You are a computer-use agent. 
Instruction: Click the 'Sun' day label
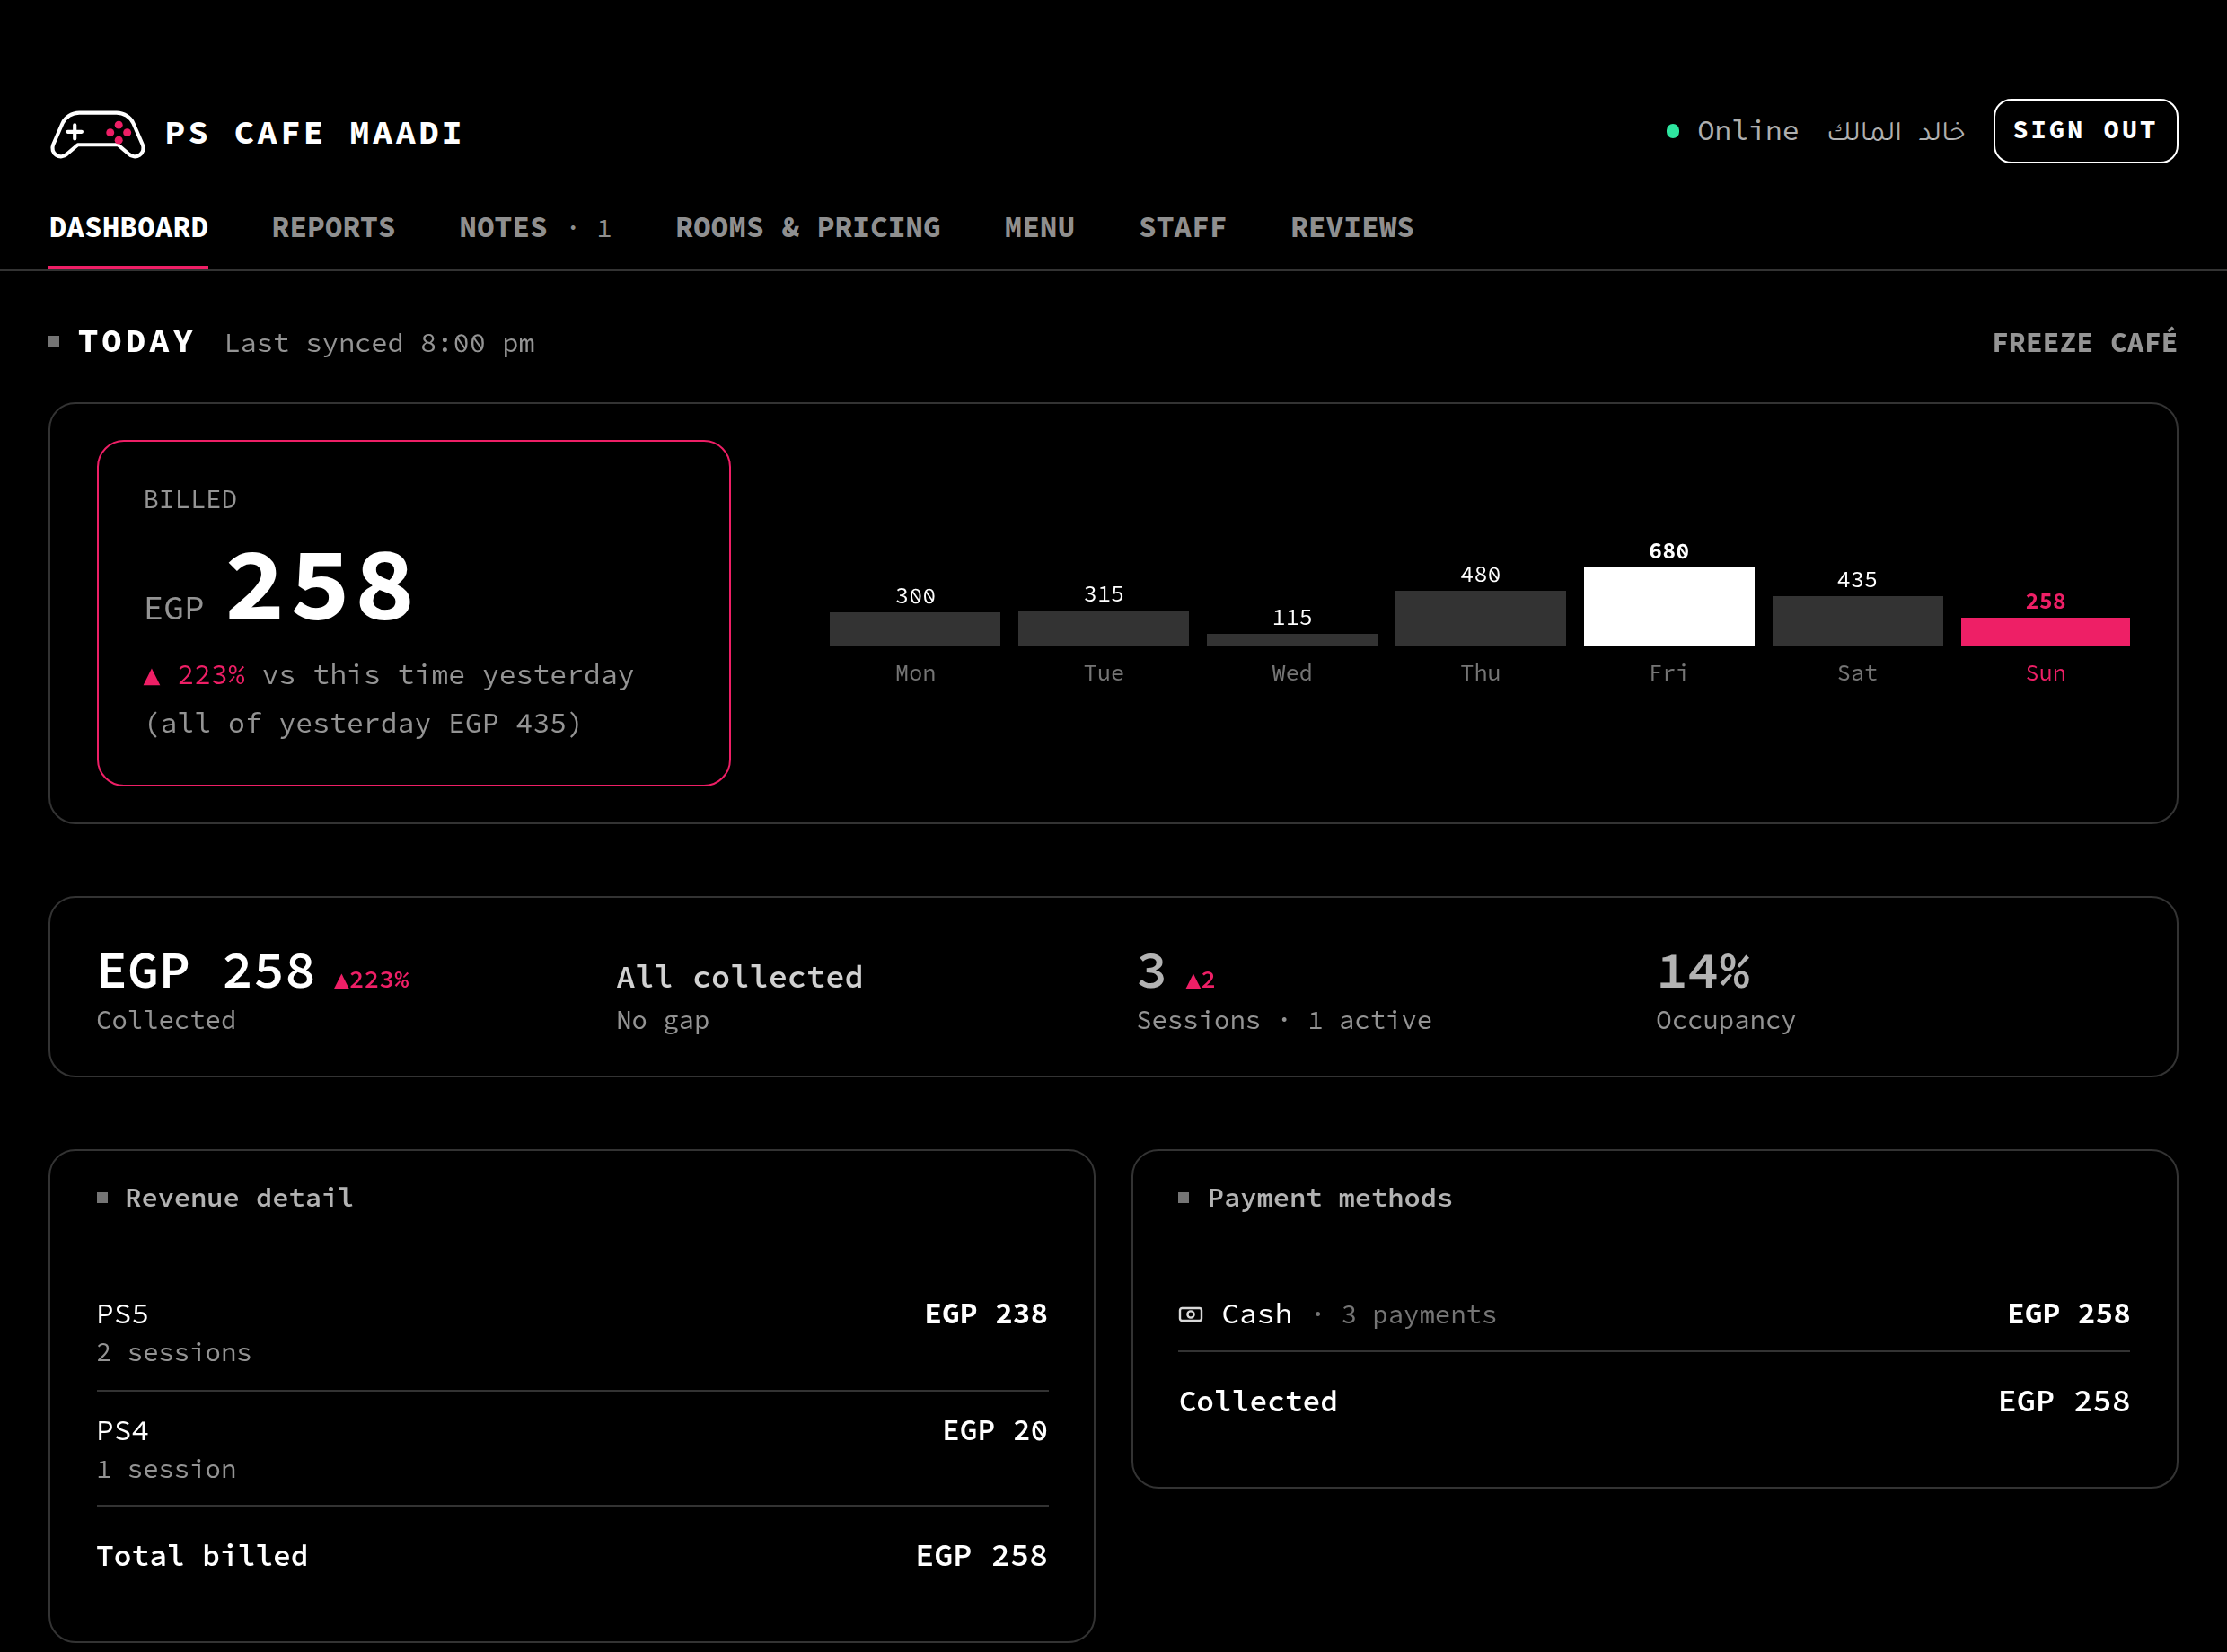pyautogui.click(x=2046, y=673)
